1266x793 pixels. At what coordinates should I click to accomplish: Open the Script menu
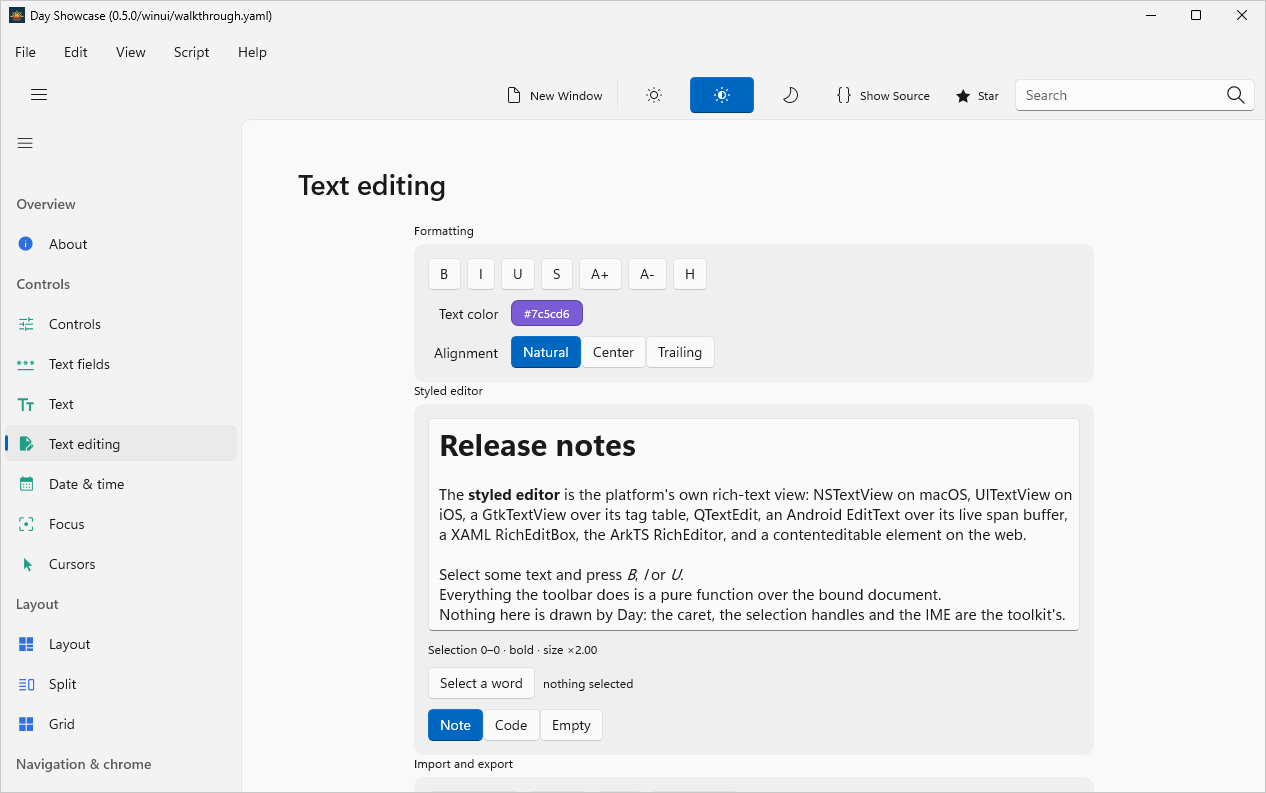pos(192,52)
